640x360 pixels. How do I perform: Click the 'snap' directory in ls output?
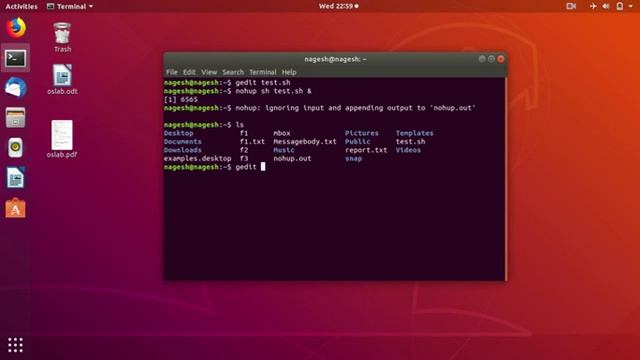pyautogui.click(x=353, y=158)
